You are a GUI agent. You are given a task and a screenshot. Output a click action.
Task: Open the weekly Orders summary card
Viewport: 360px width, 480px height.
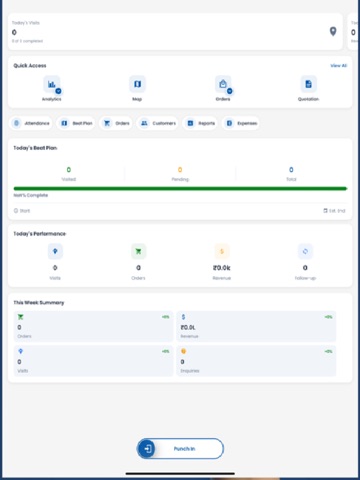point(94,326)
